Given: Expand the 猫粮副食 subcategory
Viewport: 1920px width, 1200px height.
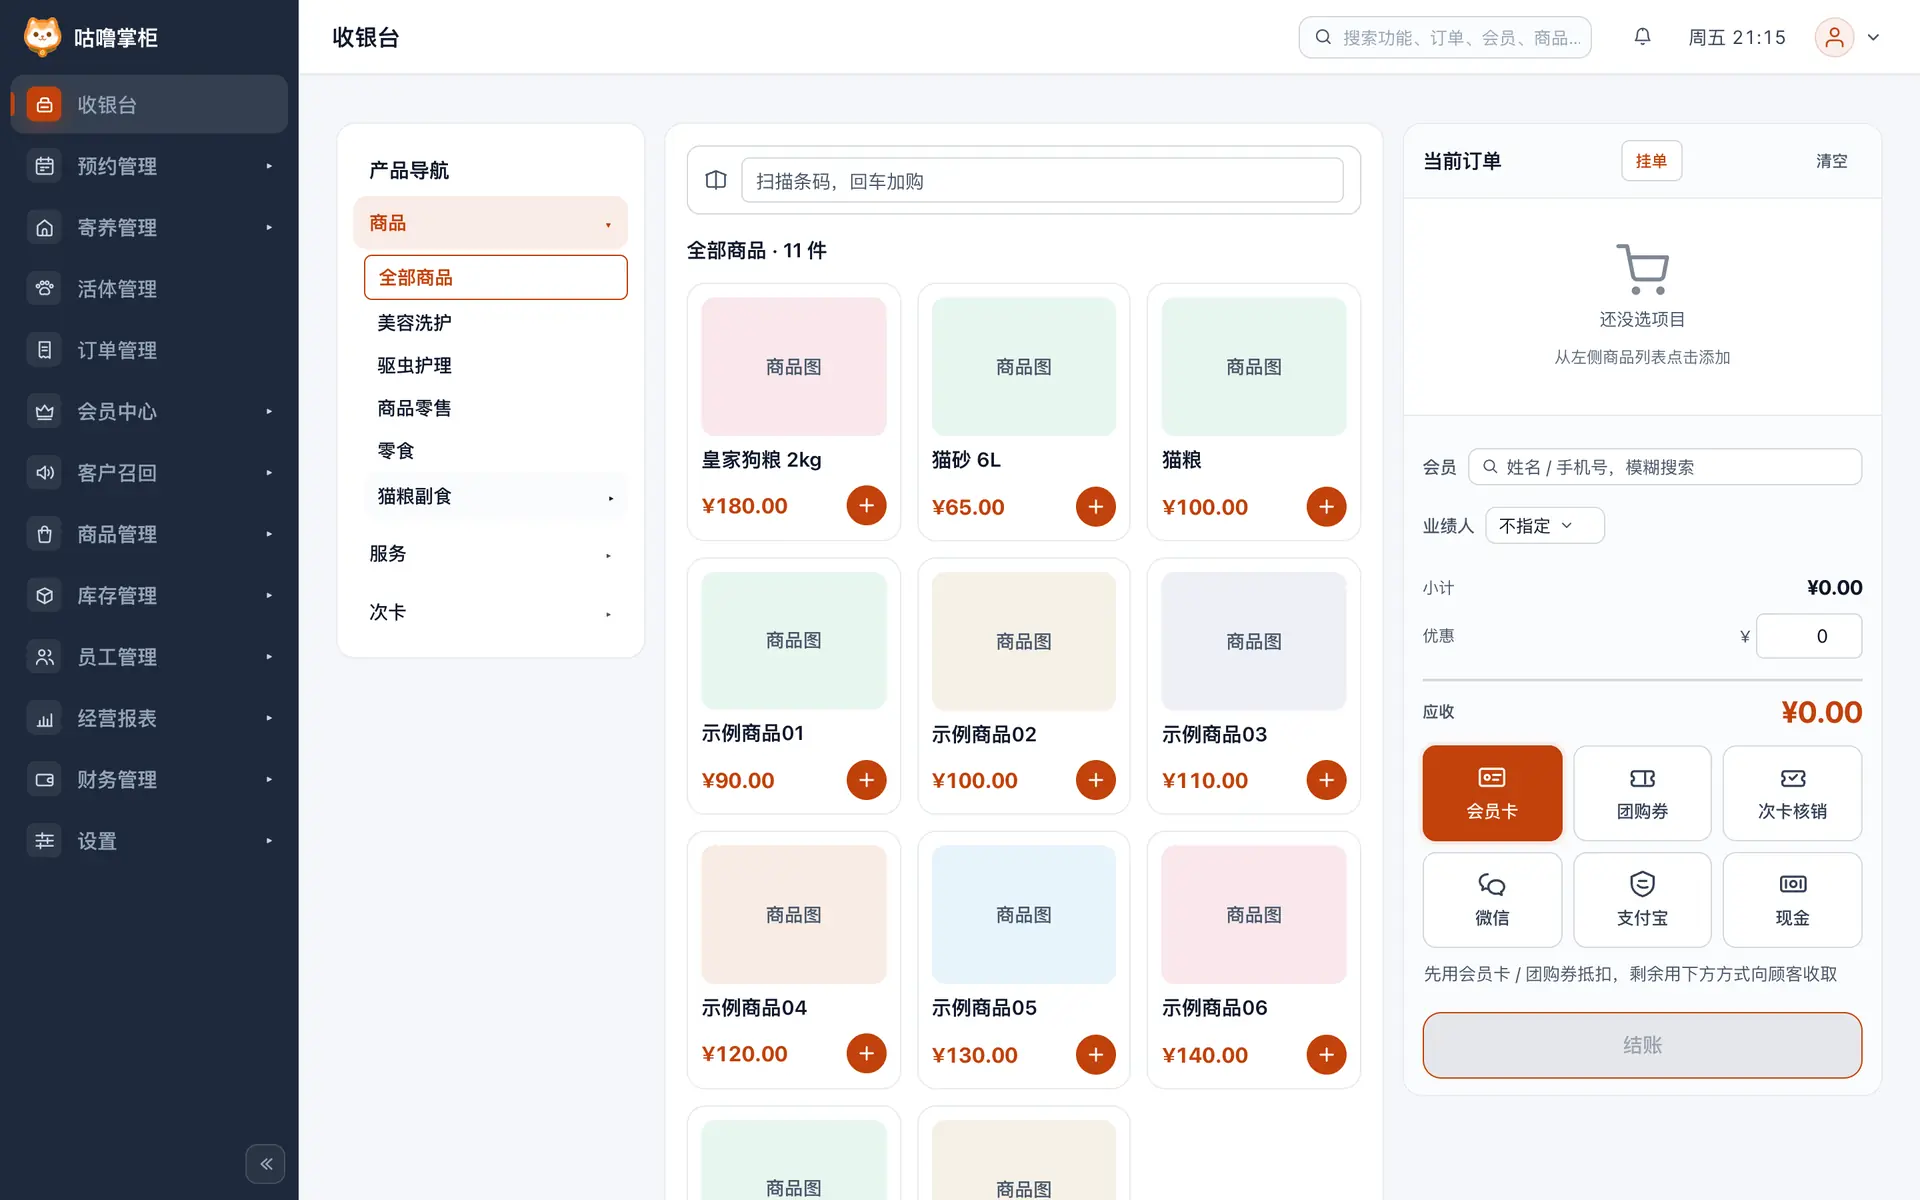Looking at the screenshot, I should [496, 496].
